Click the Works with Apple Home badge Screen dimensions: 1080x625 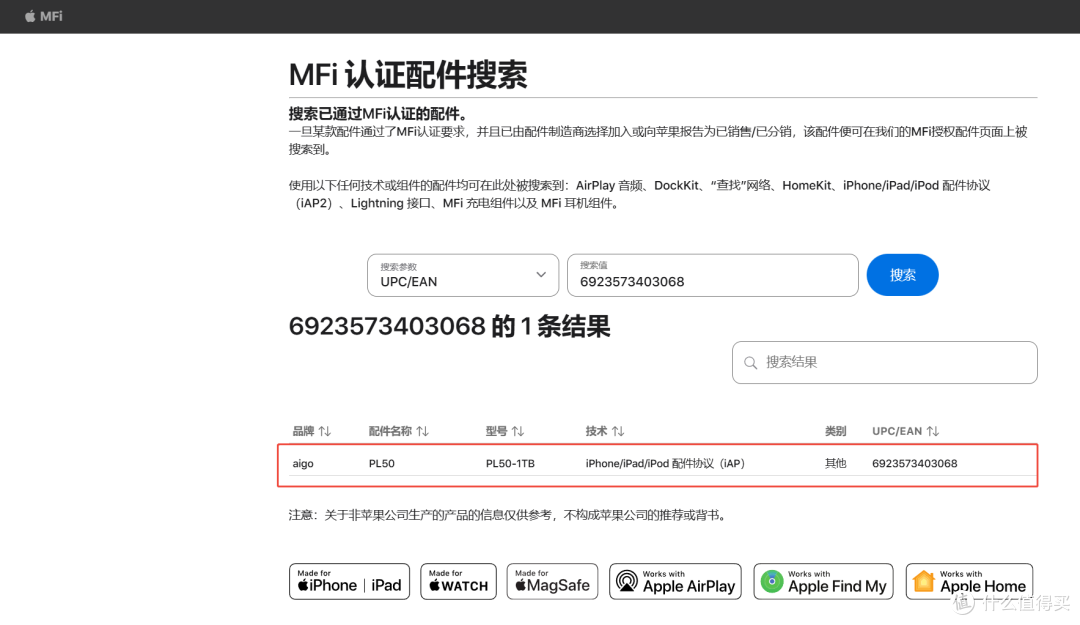tap(969, 582)
